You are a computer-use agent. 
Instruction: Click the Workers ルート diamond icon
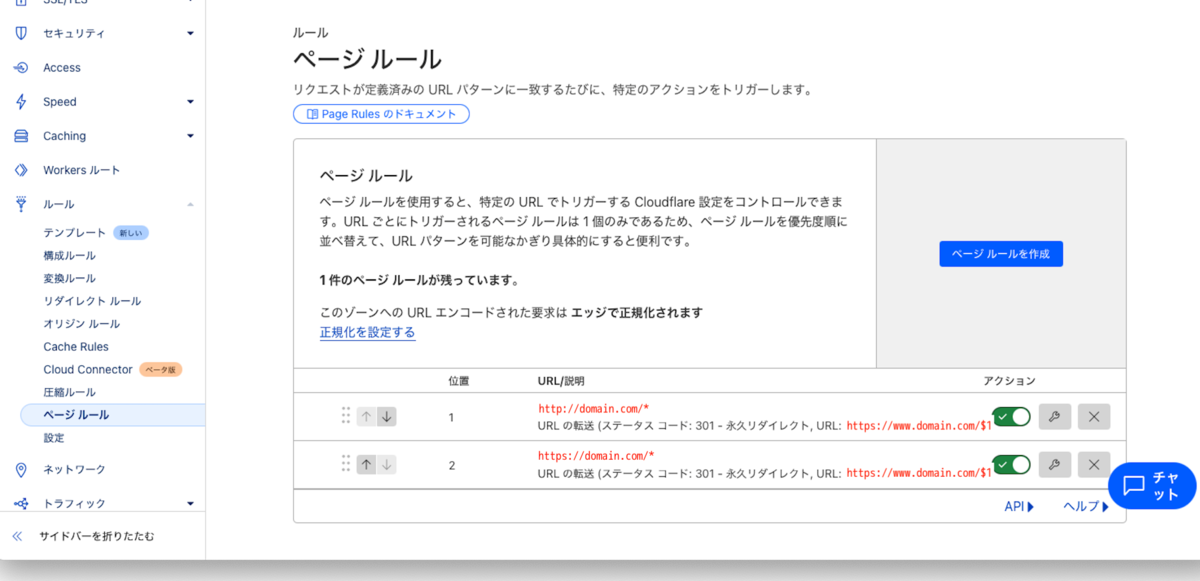(x=21, y=170)
